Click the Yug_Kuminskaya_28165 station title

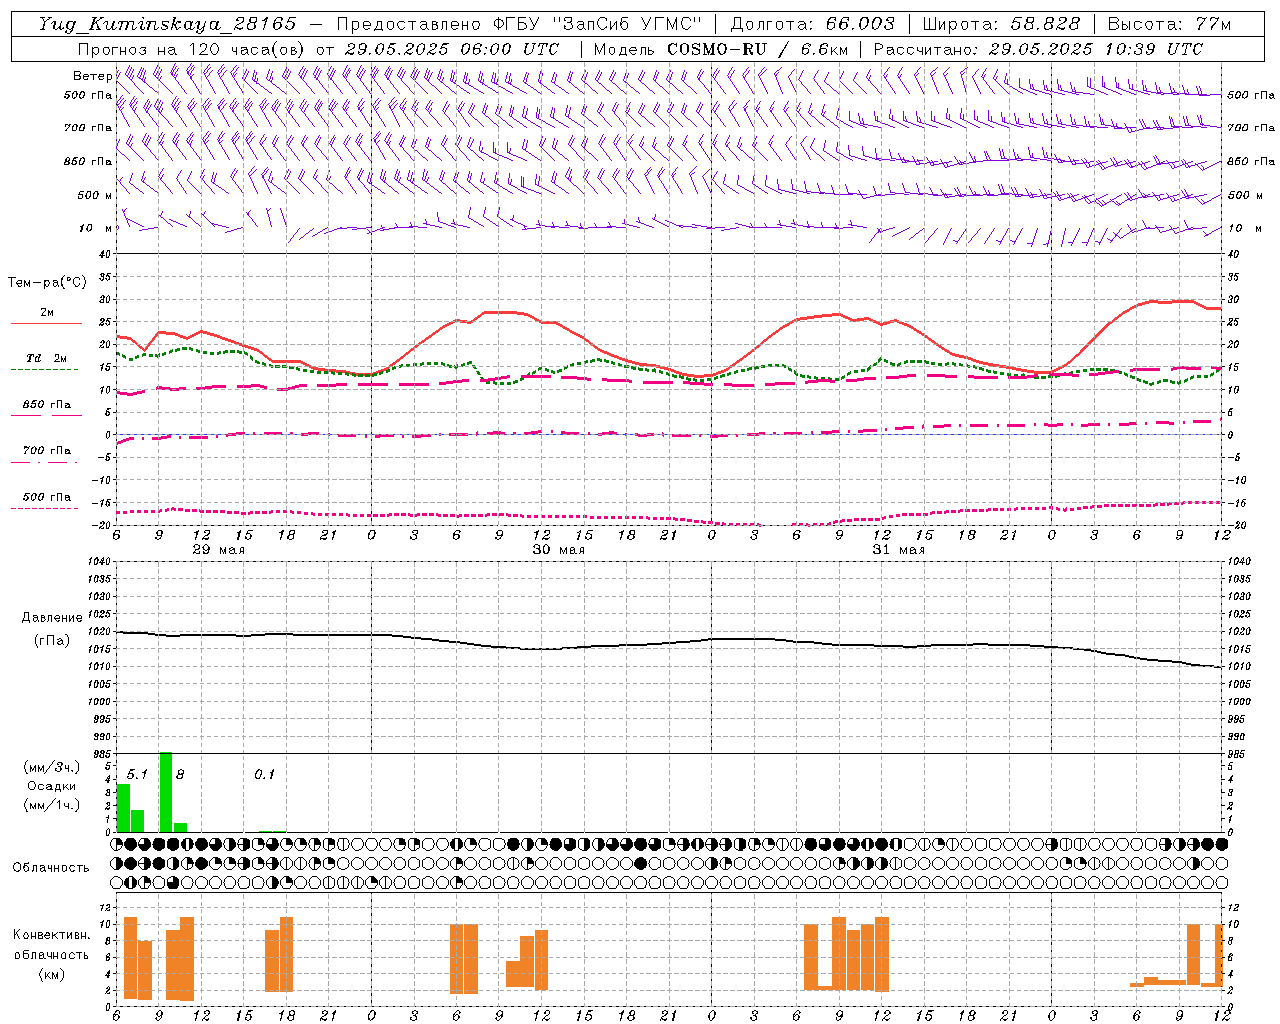tap(167, 24)
